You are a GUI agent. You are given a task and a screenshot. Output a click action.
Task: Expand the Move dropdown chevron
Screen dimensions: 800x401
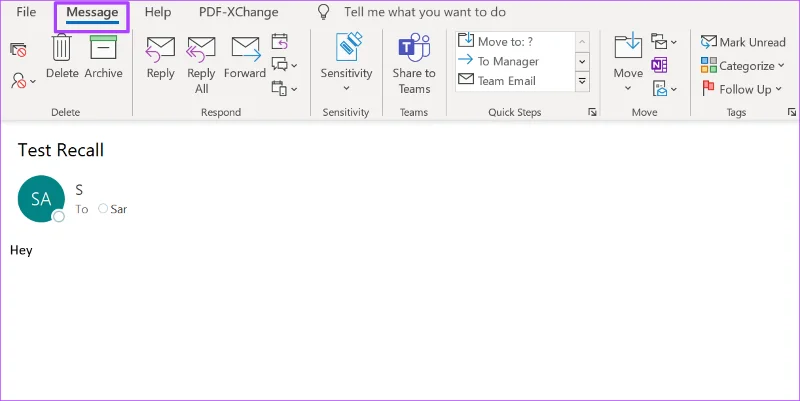(628, 88)
